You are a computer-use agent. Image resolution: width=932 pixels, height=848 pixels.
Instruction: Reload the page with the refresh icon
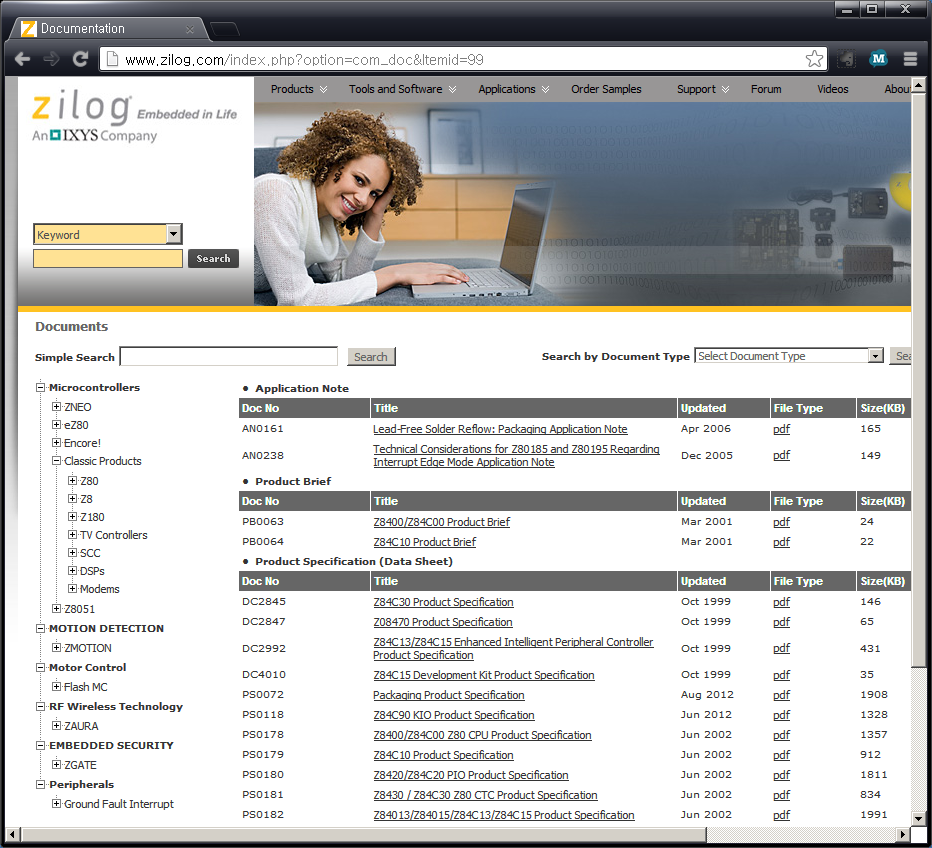tap(80, 59)
